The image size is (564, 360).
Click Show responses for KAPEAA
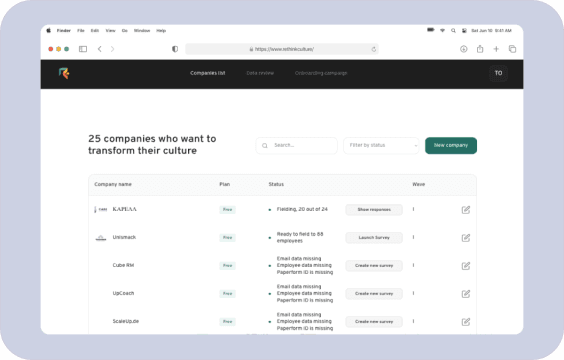(x=374, y=210)
